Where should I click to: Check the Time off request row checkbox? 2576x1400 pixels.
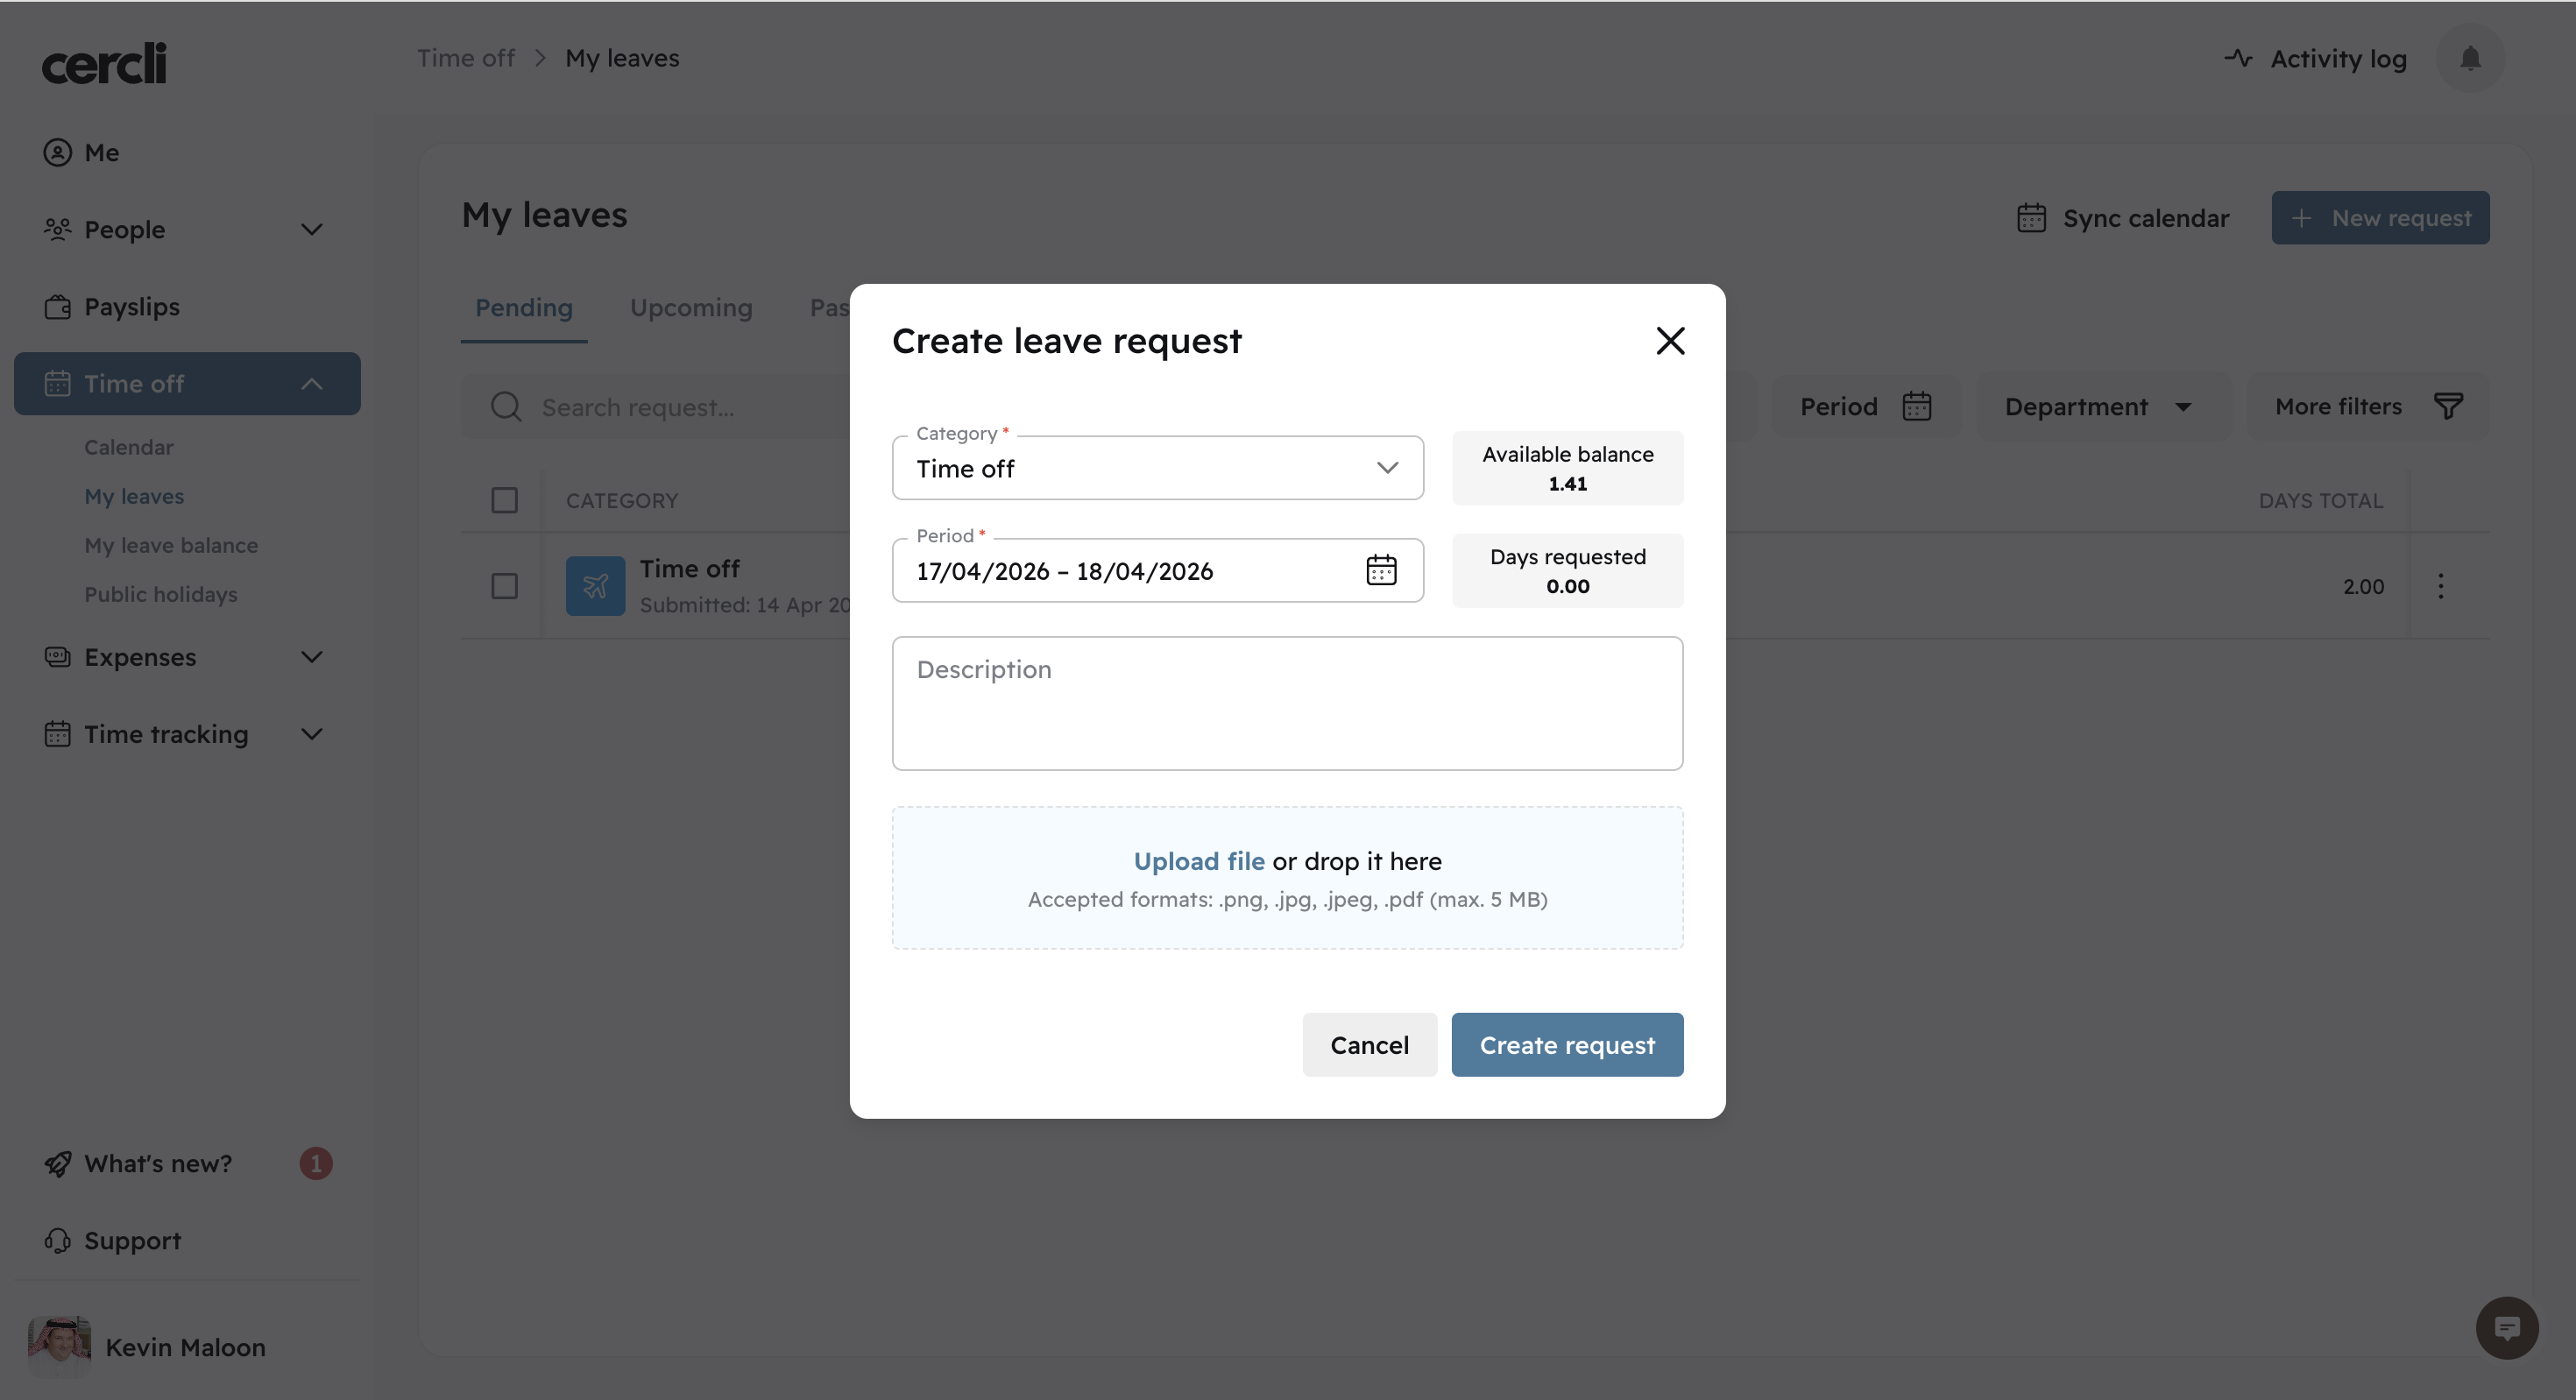point(505,586)
